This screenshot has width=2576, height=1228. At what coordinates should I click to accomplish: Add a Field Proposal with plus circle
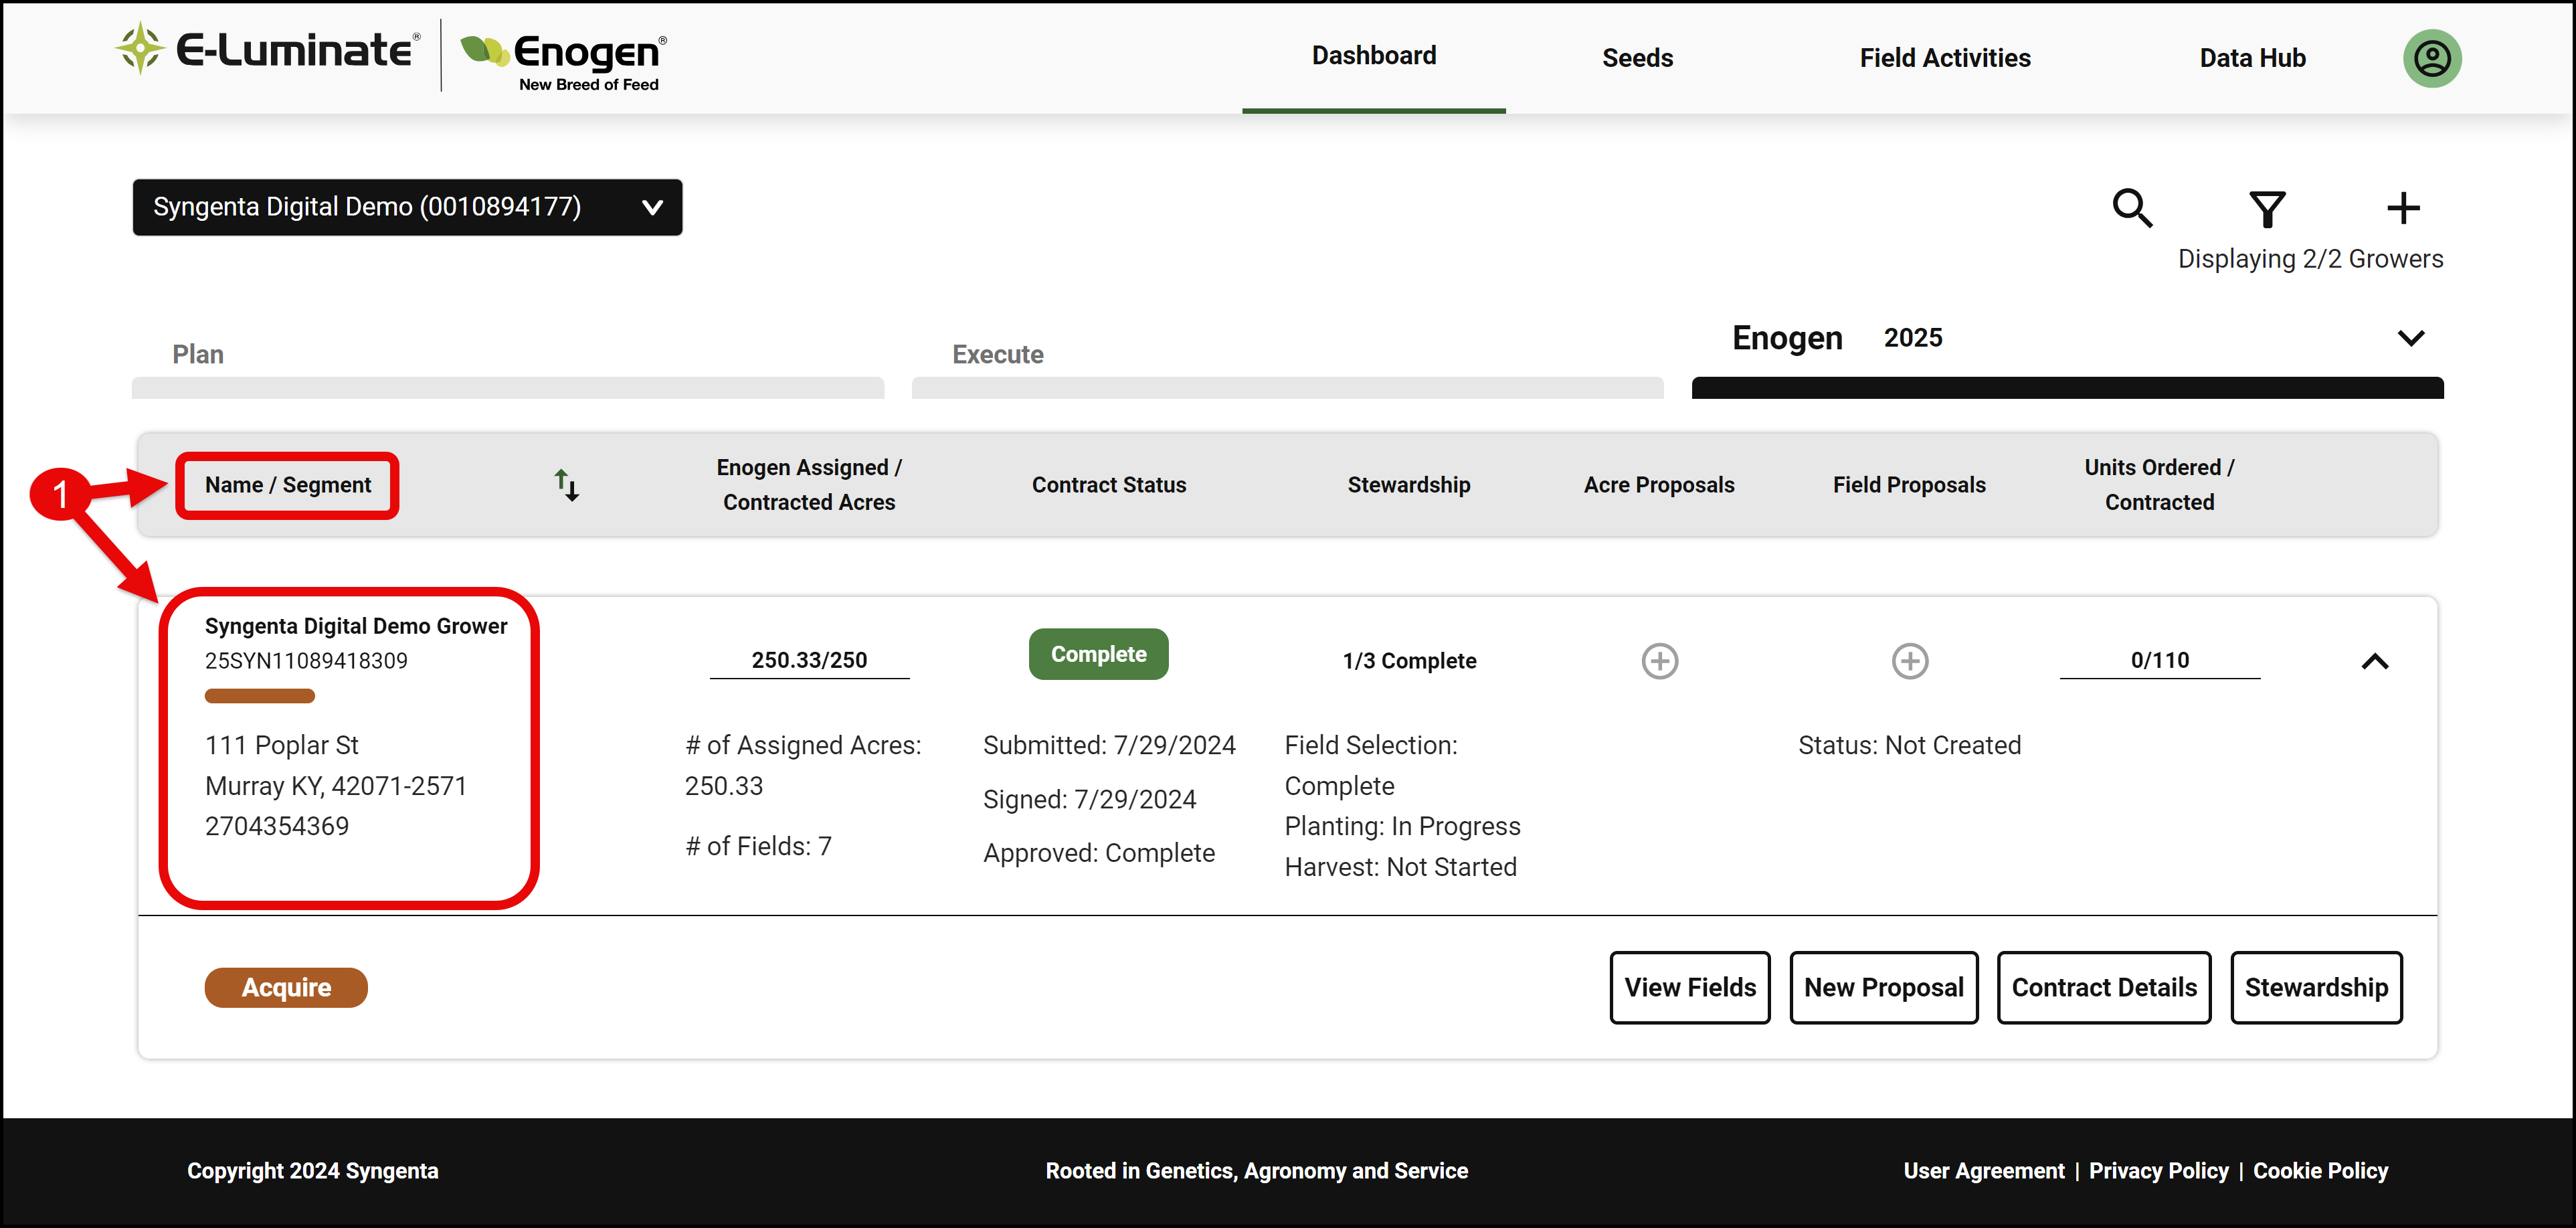1910,661
